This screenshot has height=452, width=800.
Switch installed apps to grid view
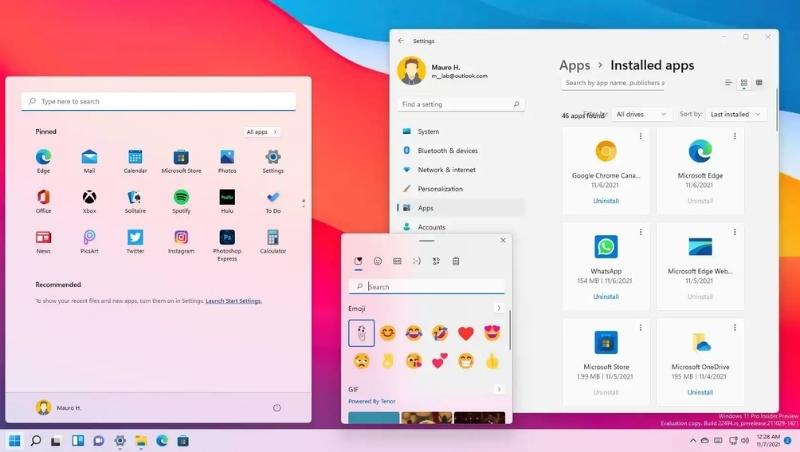[x=744, y=83]
